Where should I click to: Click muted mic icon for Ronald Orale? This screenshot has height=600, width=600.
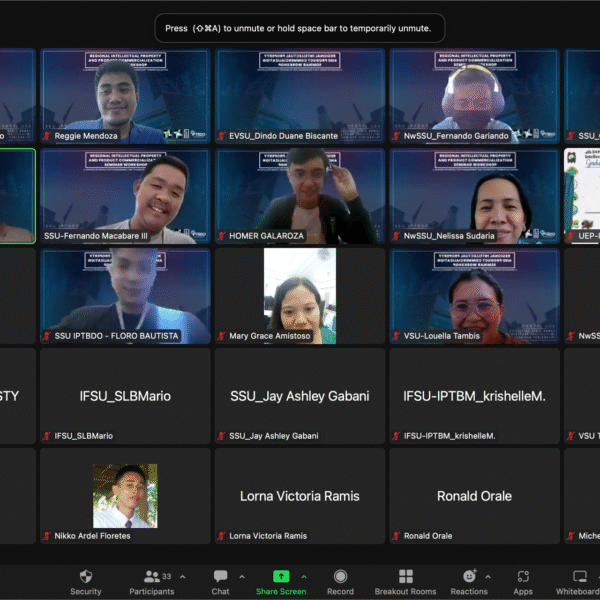[396, 536]
